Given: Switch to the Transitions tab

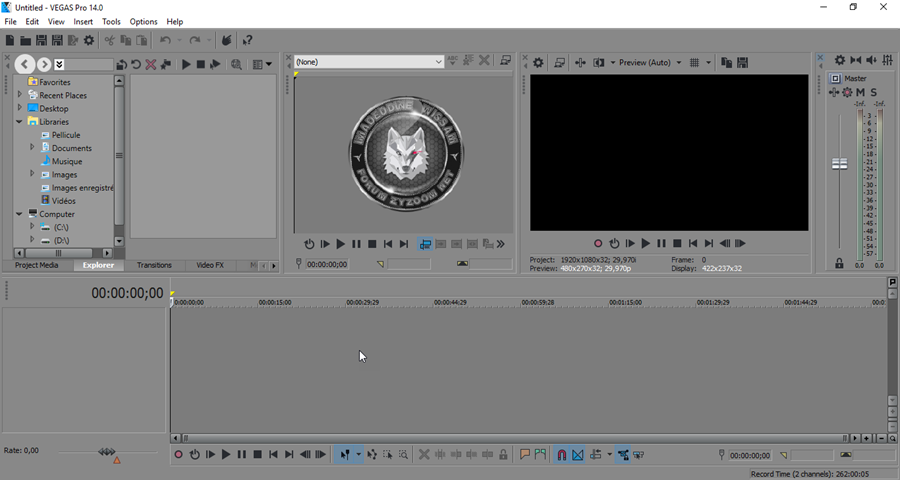Looking at the screenshot, I should (154, 265).
